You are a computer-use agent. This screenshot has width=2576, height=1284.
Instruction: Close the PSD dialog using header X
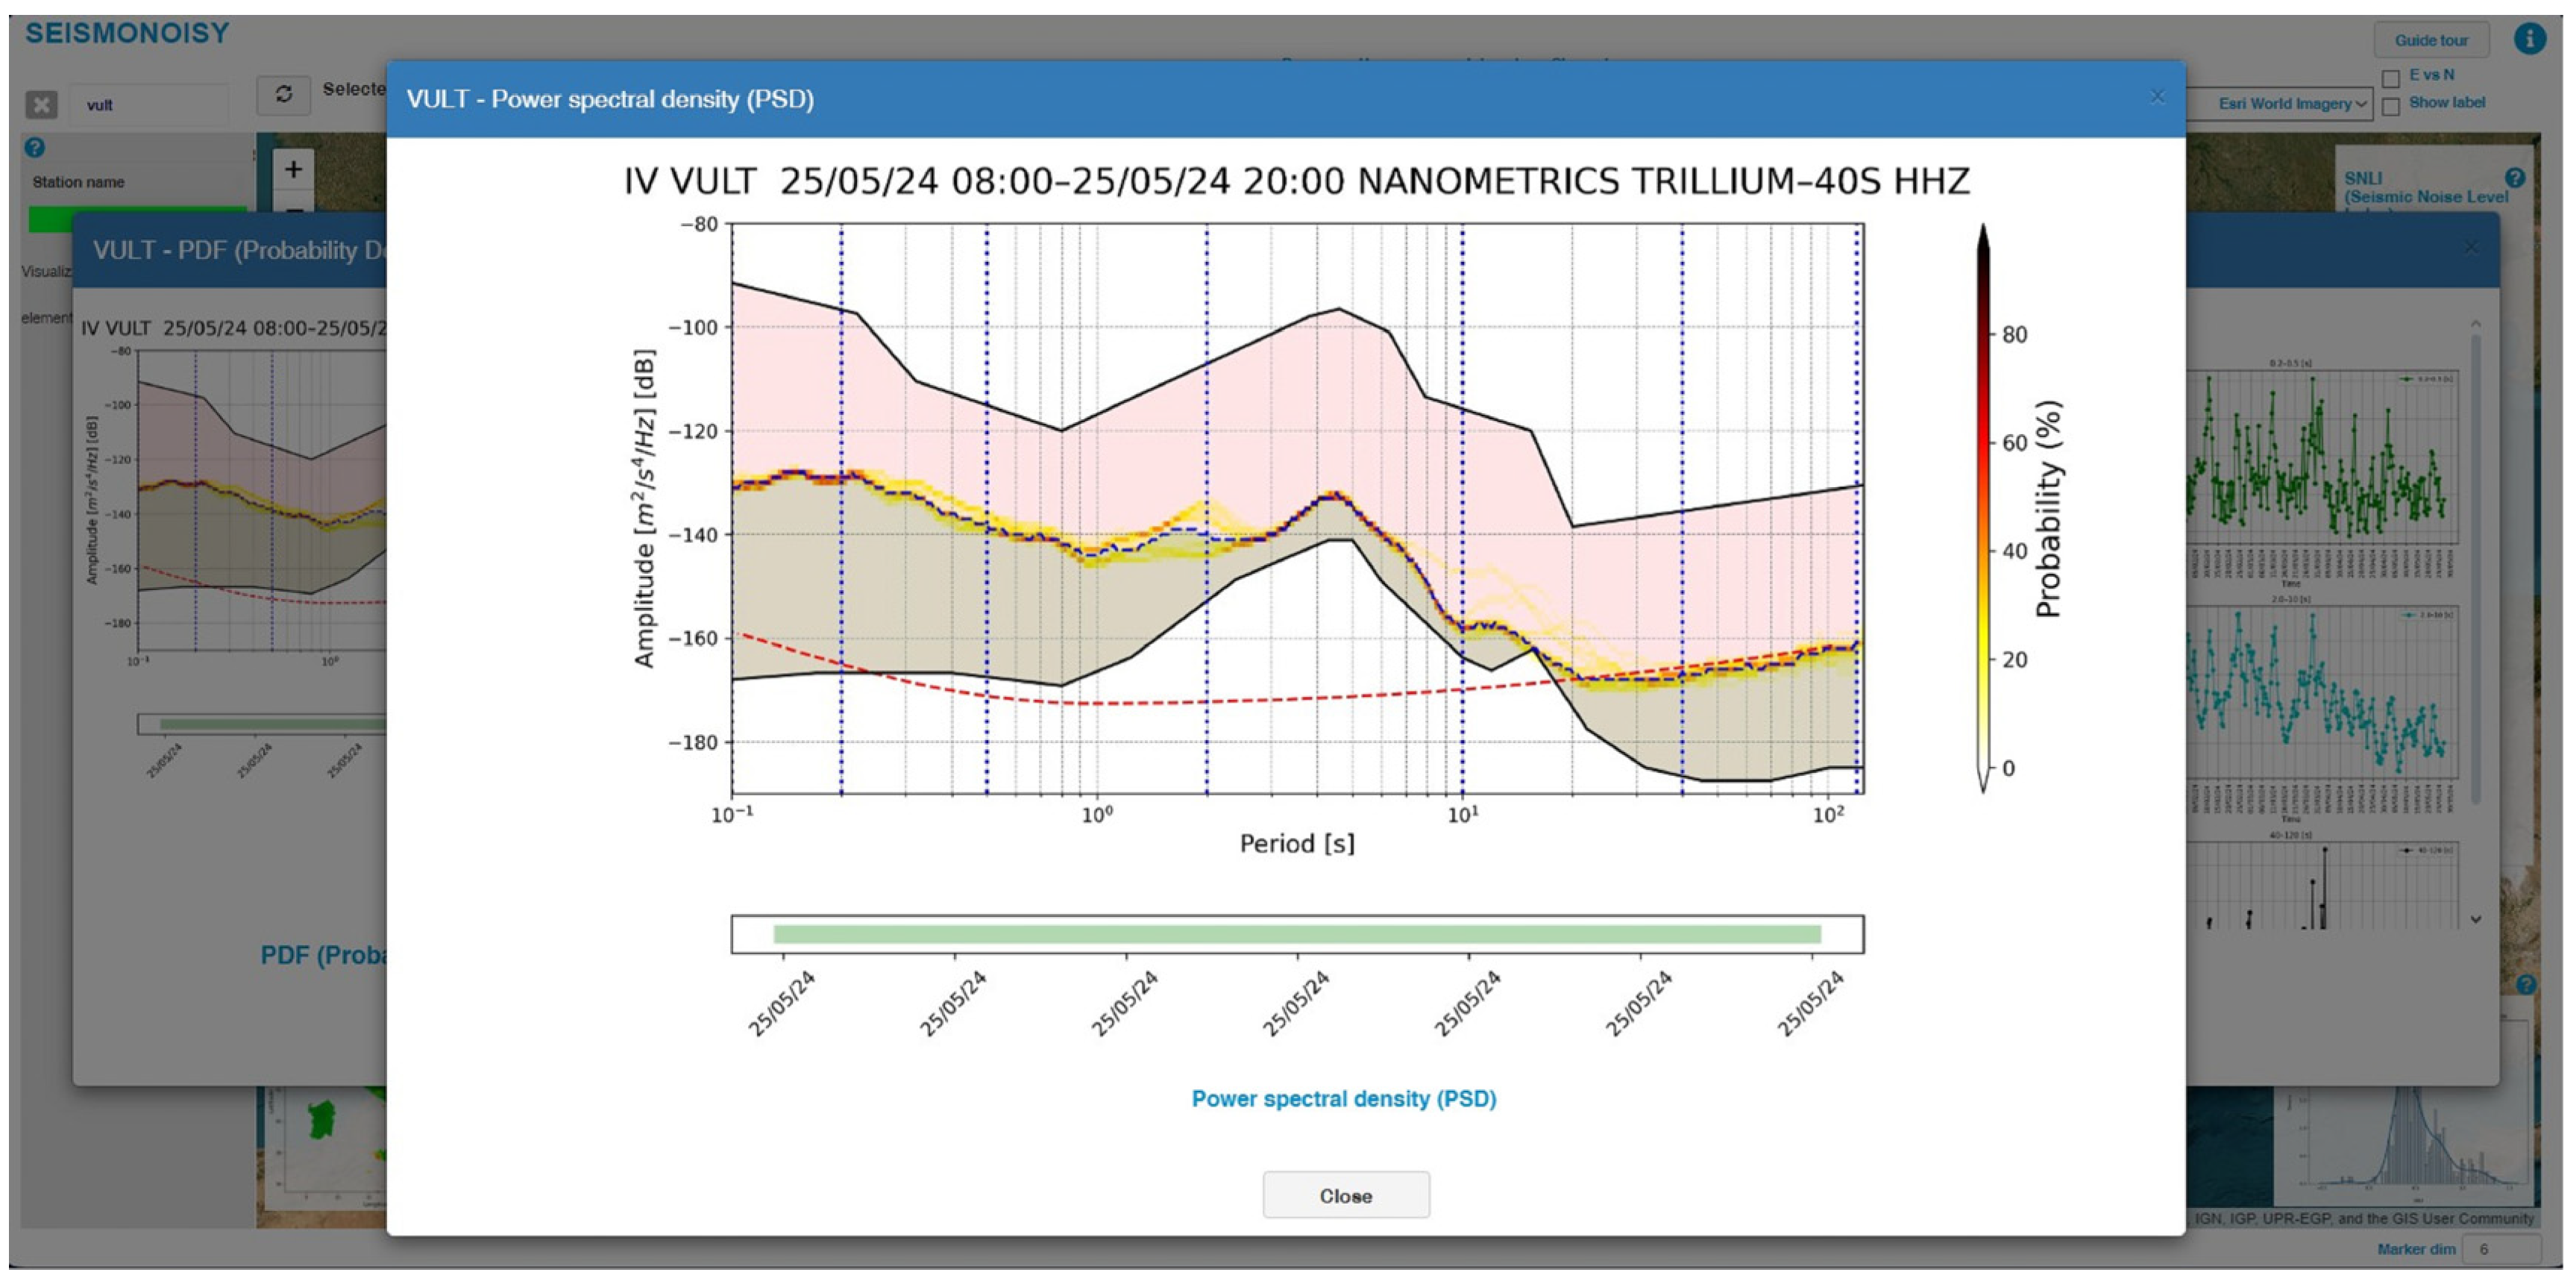[x=2157, y=97]
